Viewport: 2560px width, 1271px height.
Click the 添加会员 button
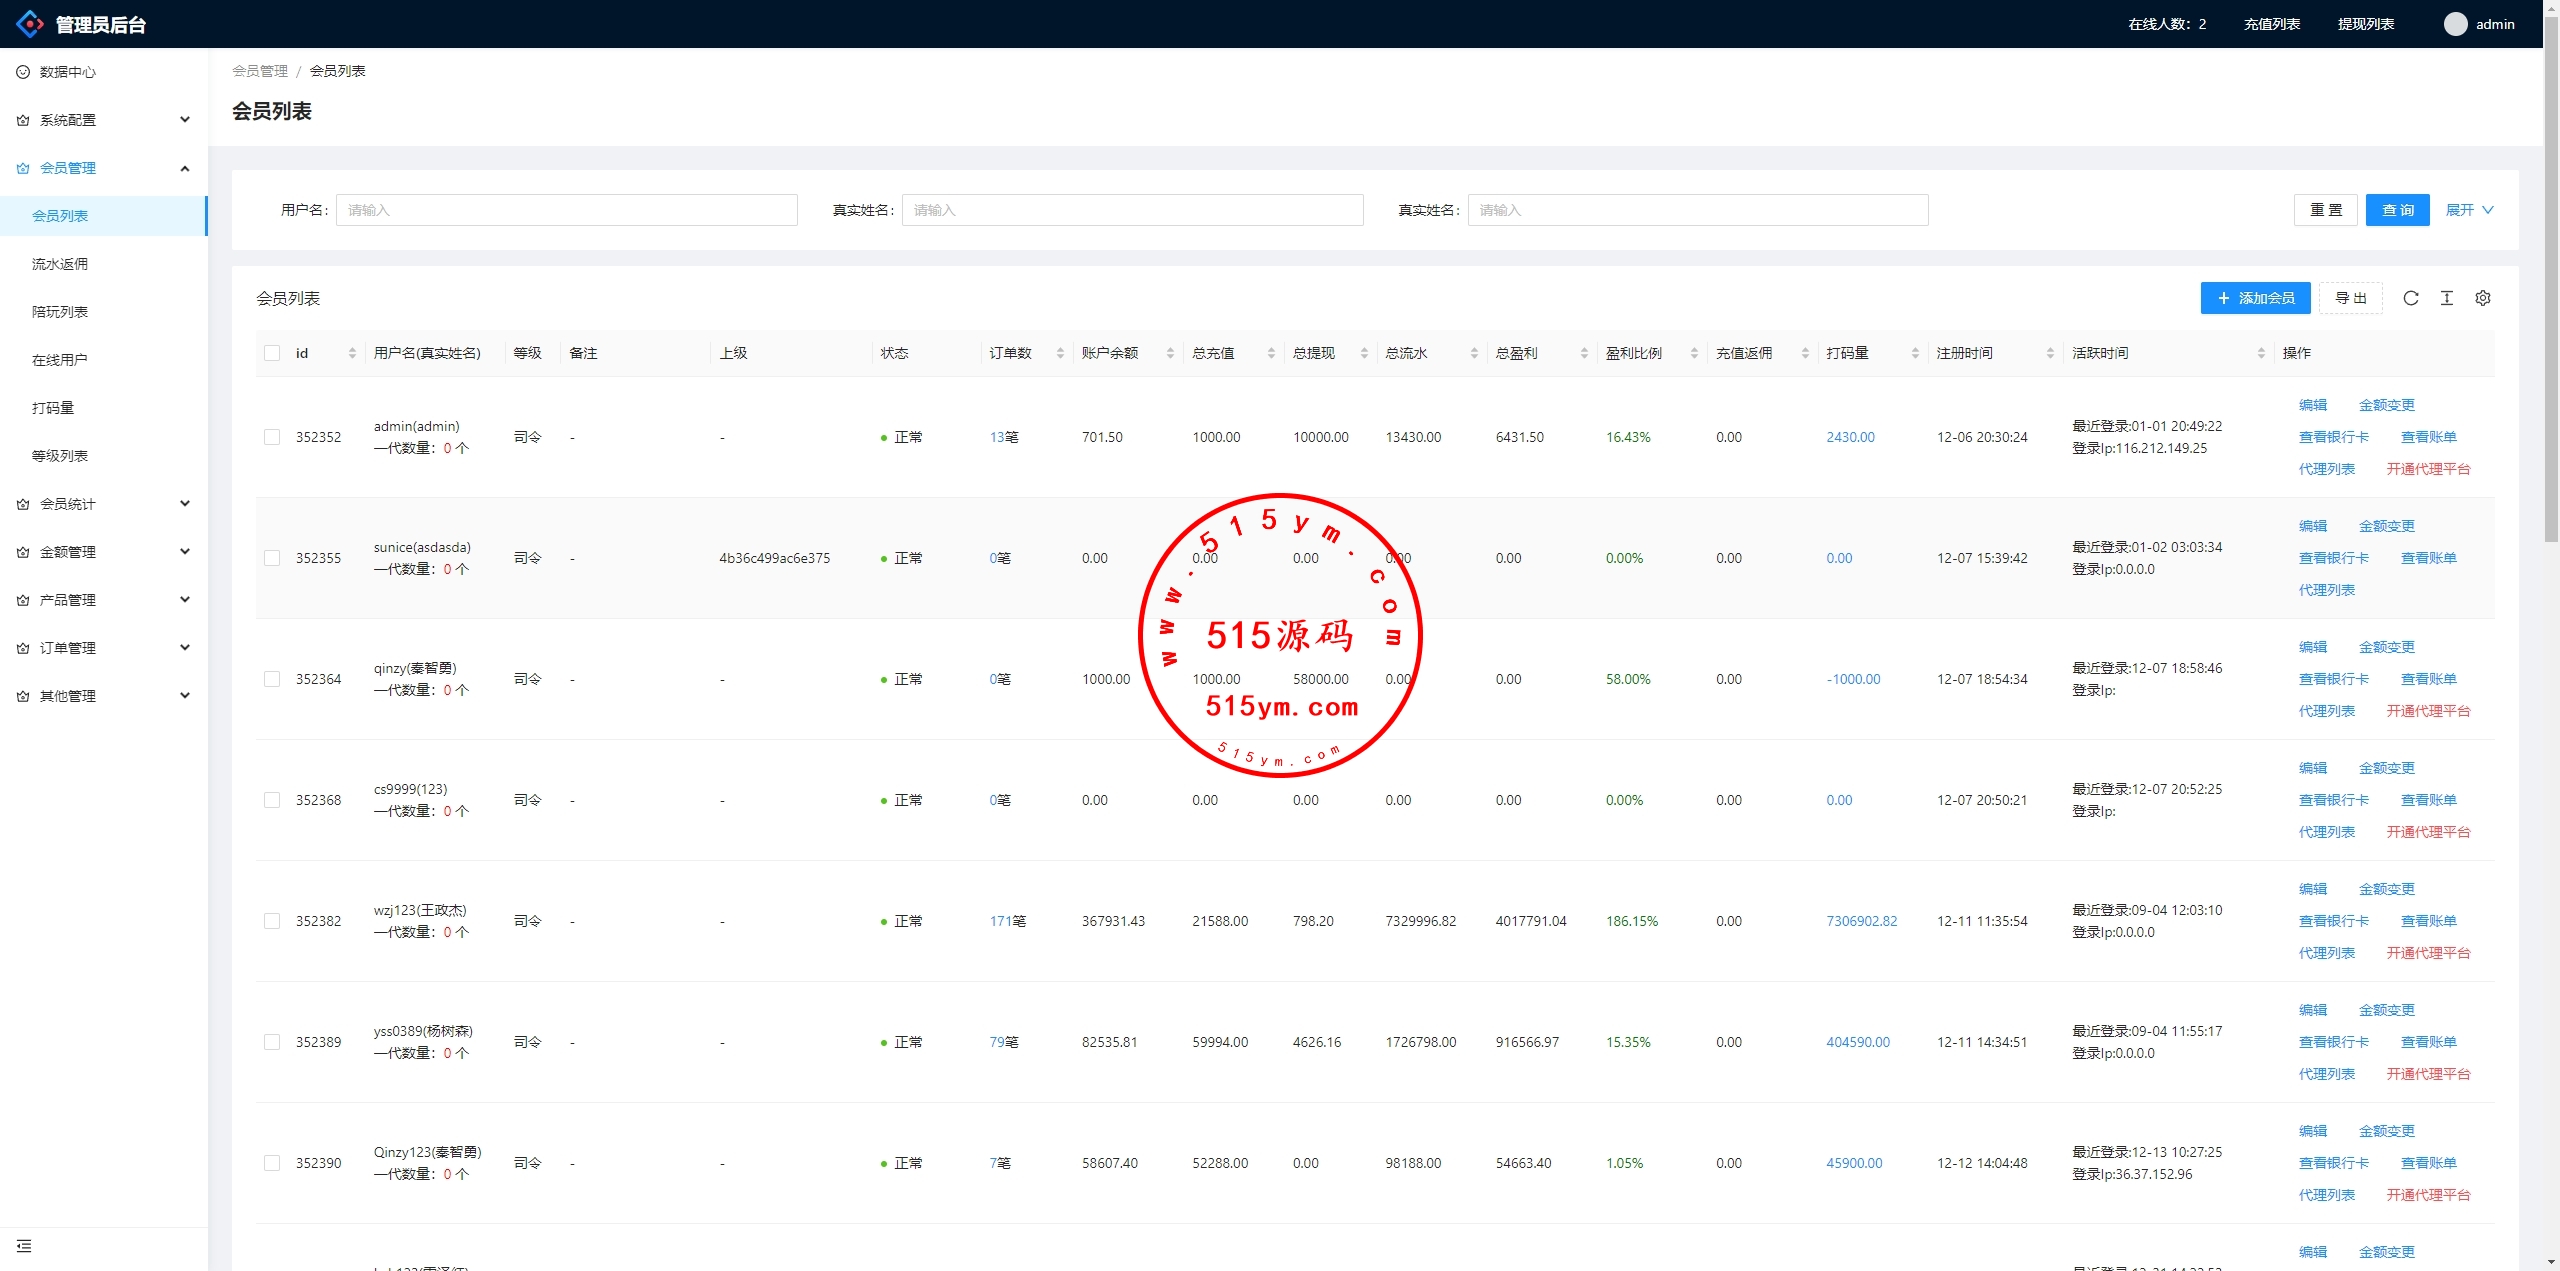tap(2255, 298)
